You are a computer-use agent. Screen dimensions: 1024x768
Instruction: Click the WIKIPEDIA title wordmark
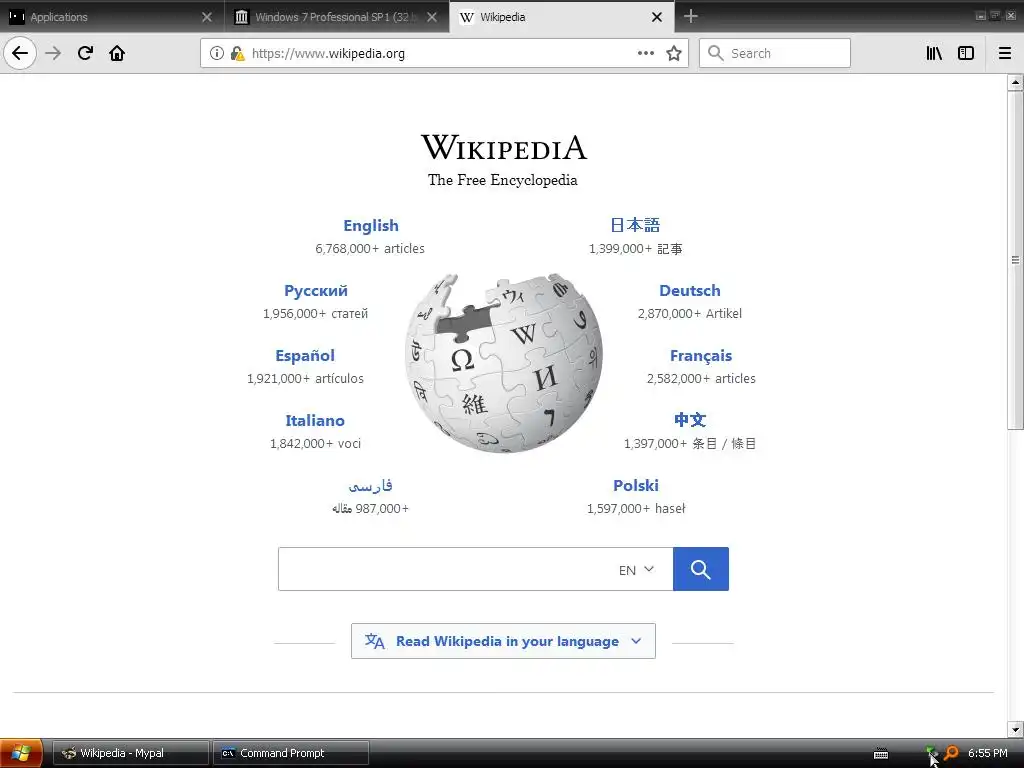(x=504, y=147)
